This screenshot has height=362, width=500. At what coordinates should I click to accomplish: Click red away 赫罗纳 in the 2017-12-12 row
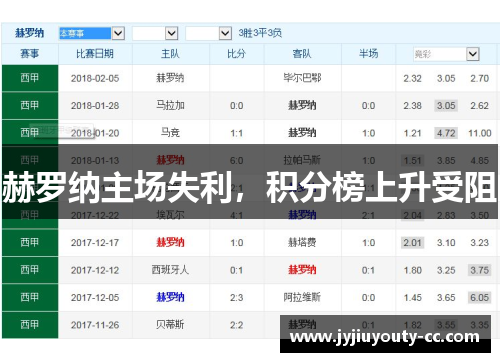302,270
